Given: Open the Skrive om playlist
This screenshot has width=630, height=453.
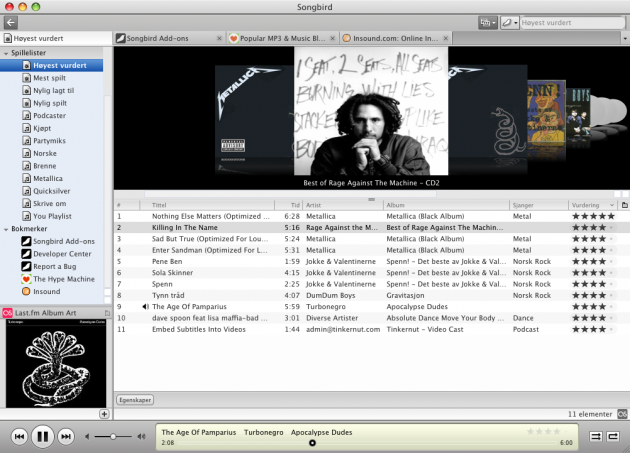Looking at the screenshot, I should (x=49, y=203).
